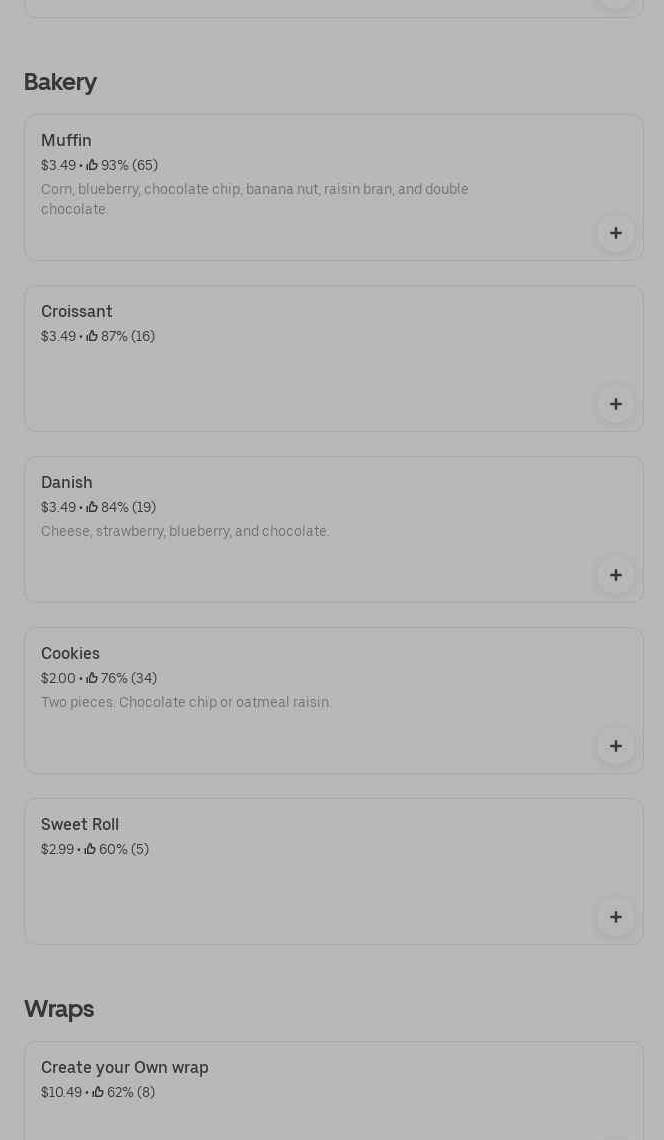The width and height of the screenshot is (664, 1140).
Task: Select the Wraps section heading
Action: coord(59,1009)
